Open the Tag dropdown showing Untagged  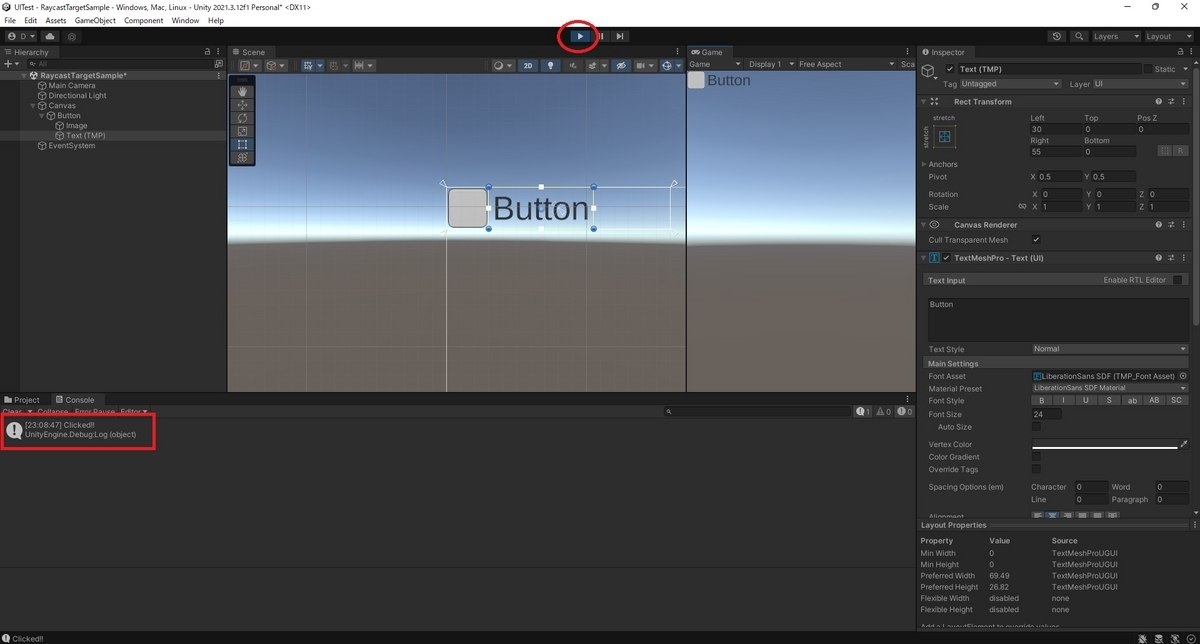point(1011,84)
